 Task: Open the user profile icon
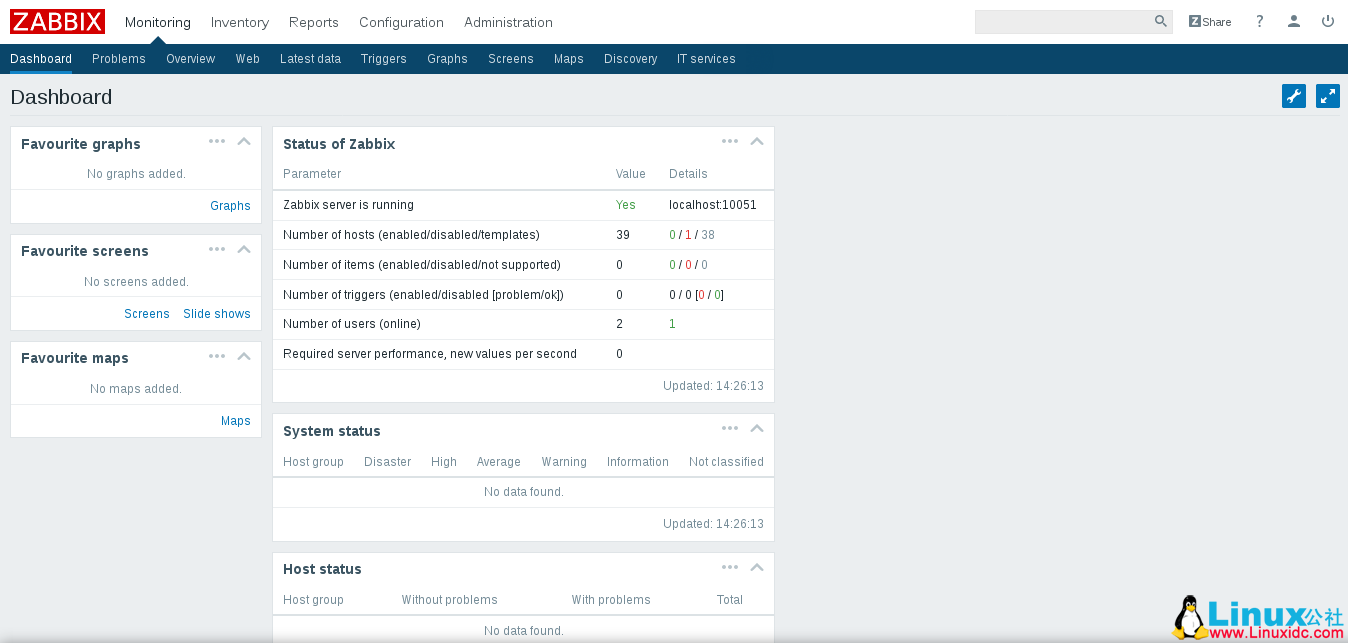point(1294,22)
